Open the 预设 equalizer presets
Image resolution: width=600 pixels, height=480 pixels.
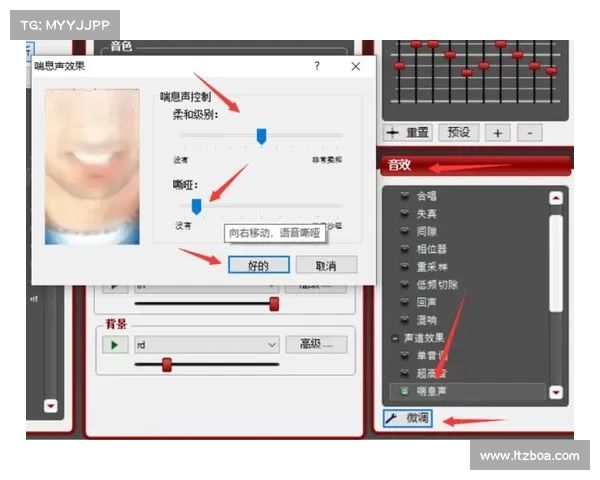(458, 133)
